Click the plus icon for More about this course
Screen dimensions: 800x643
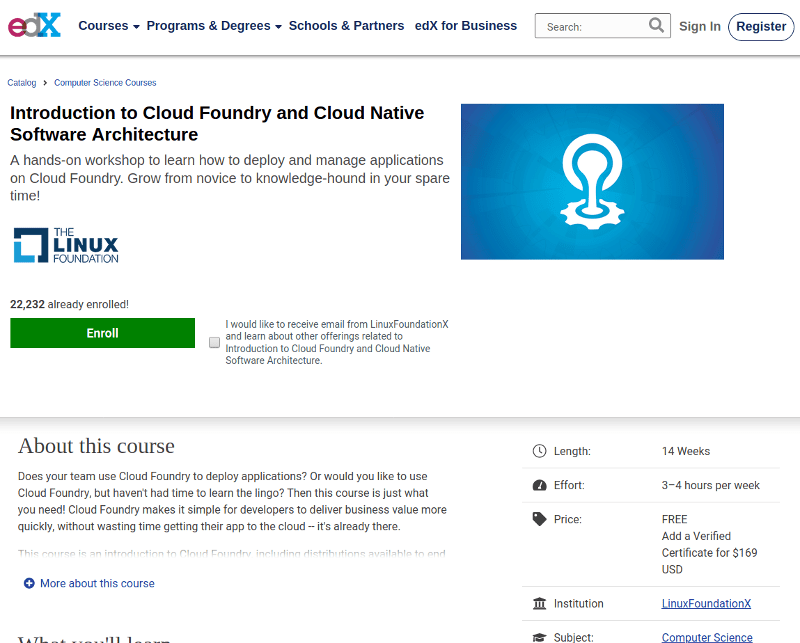tap(29, 583)
